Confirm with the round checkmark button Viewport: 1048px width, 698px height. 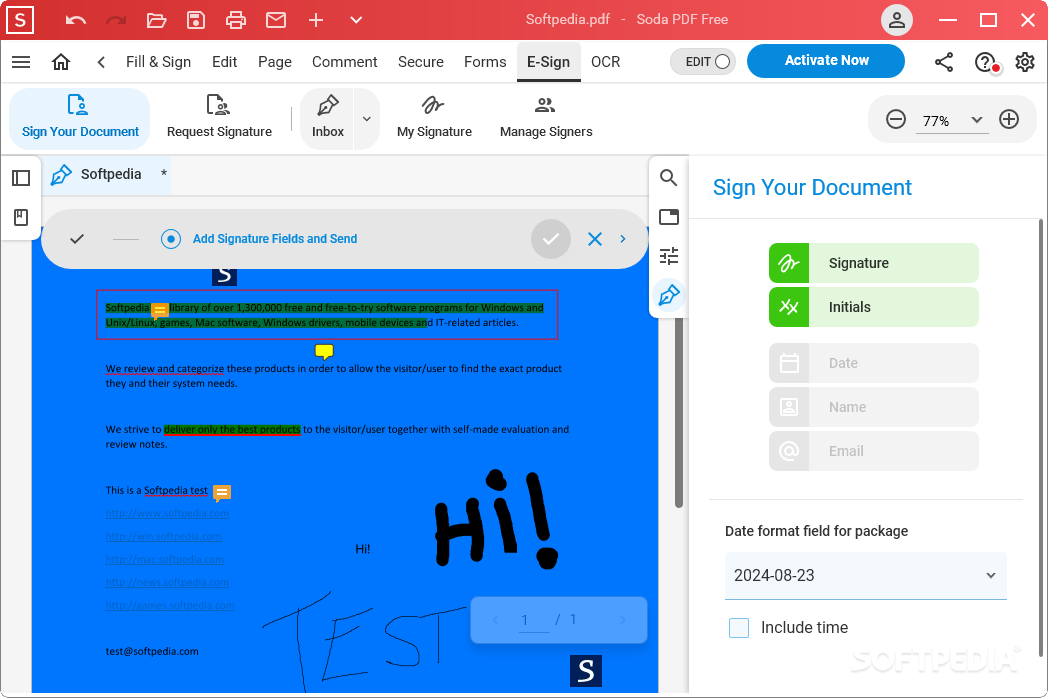[551, 239]
